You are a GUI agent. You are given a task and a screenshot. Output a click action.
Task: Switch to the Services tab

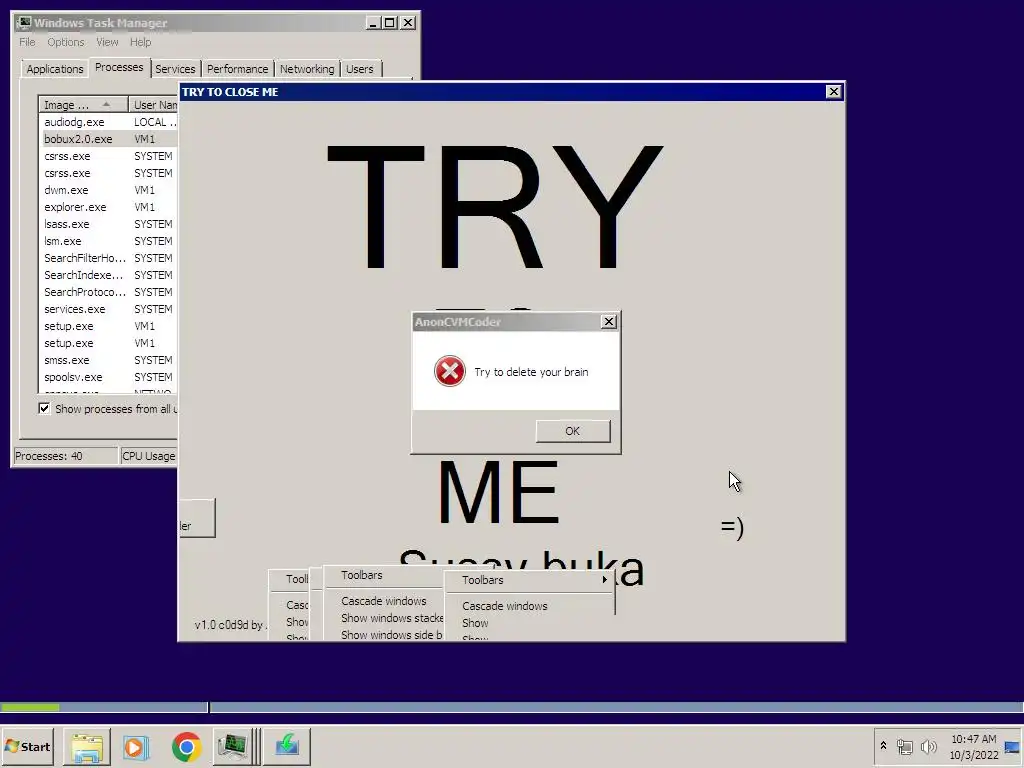click(175, 69)
